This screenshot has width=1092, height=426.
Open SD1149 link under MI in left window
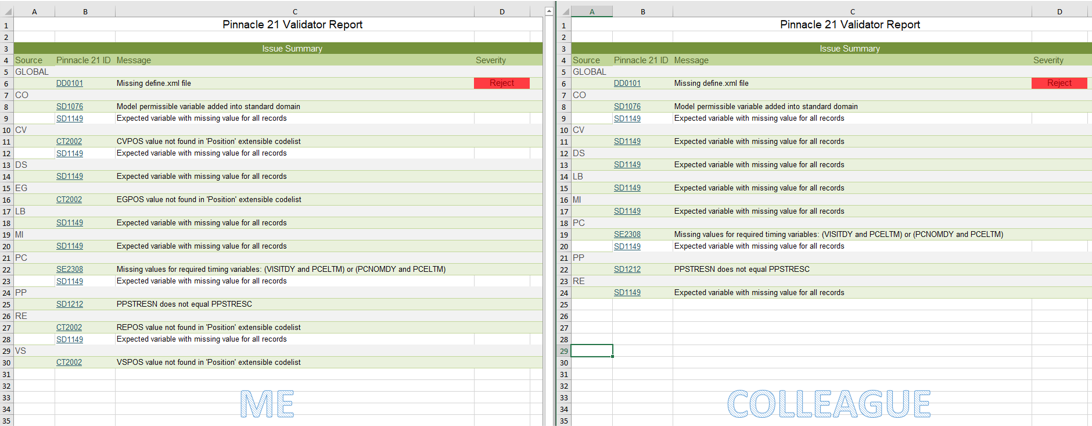coord(70,246)
